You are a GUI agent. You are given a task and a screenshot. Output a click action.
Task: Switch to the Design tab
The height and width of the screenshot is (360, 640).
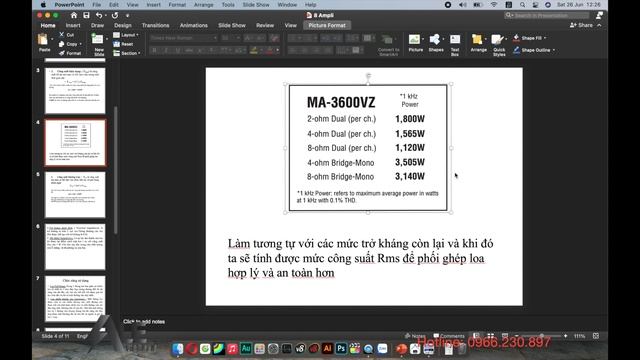coord(123,25)
